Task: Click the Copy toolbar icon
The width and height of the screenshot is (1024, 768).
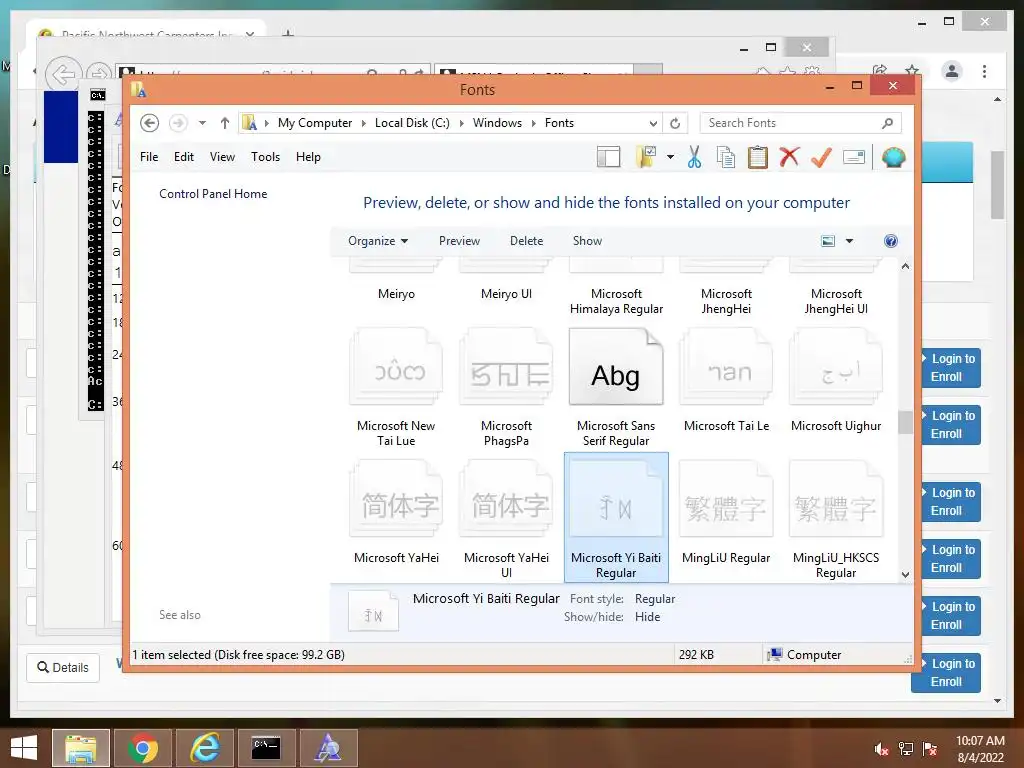Action: [x=726, y=157]
